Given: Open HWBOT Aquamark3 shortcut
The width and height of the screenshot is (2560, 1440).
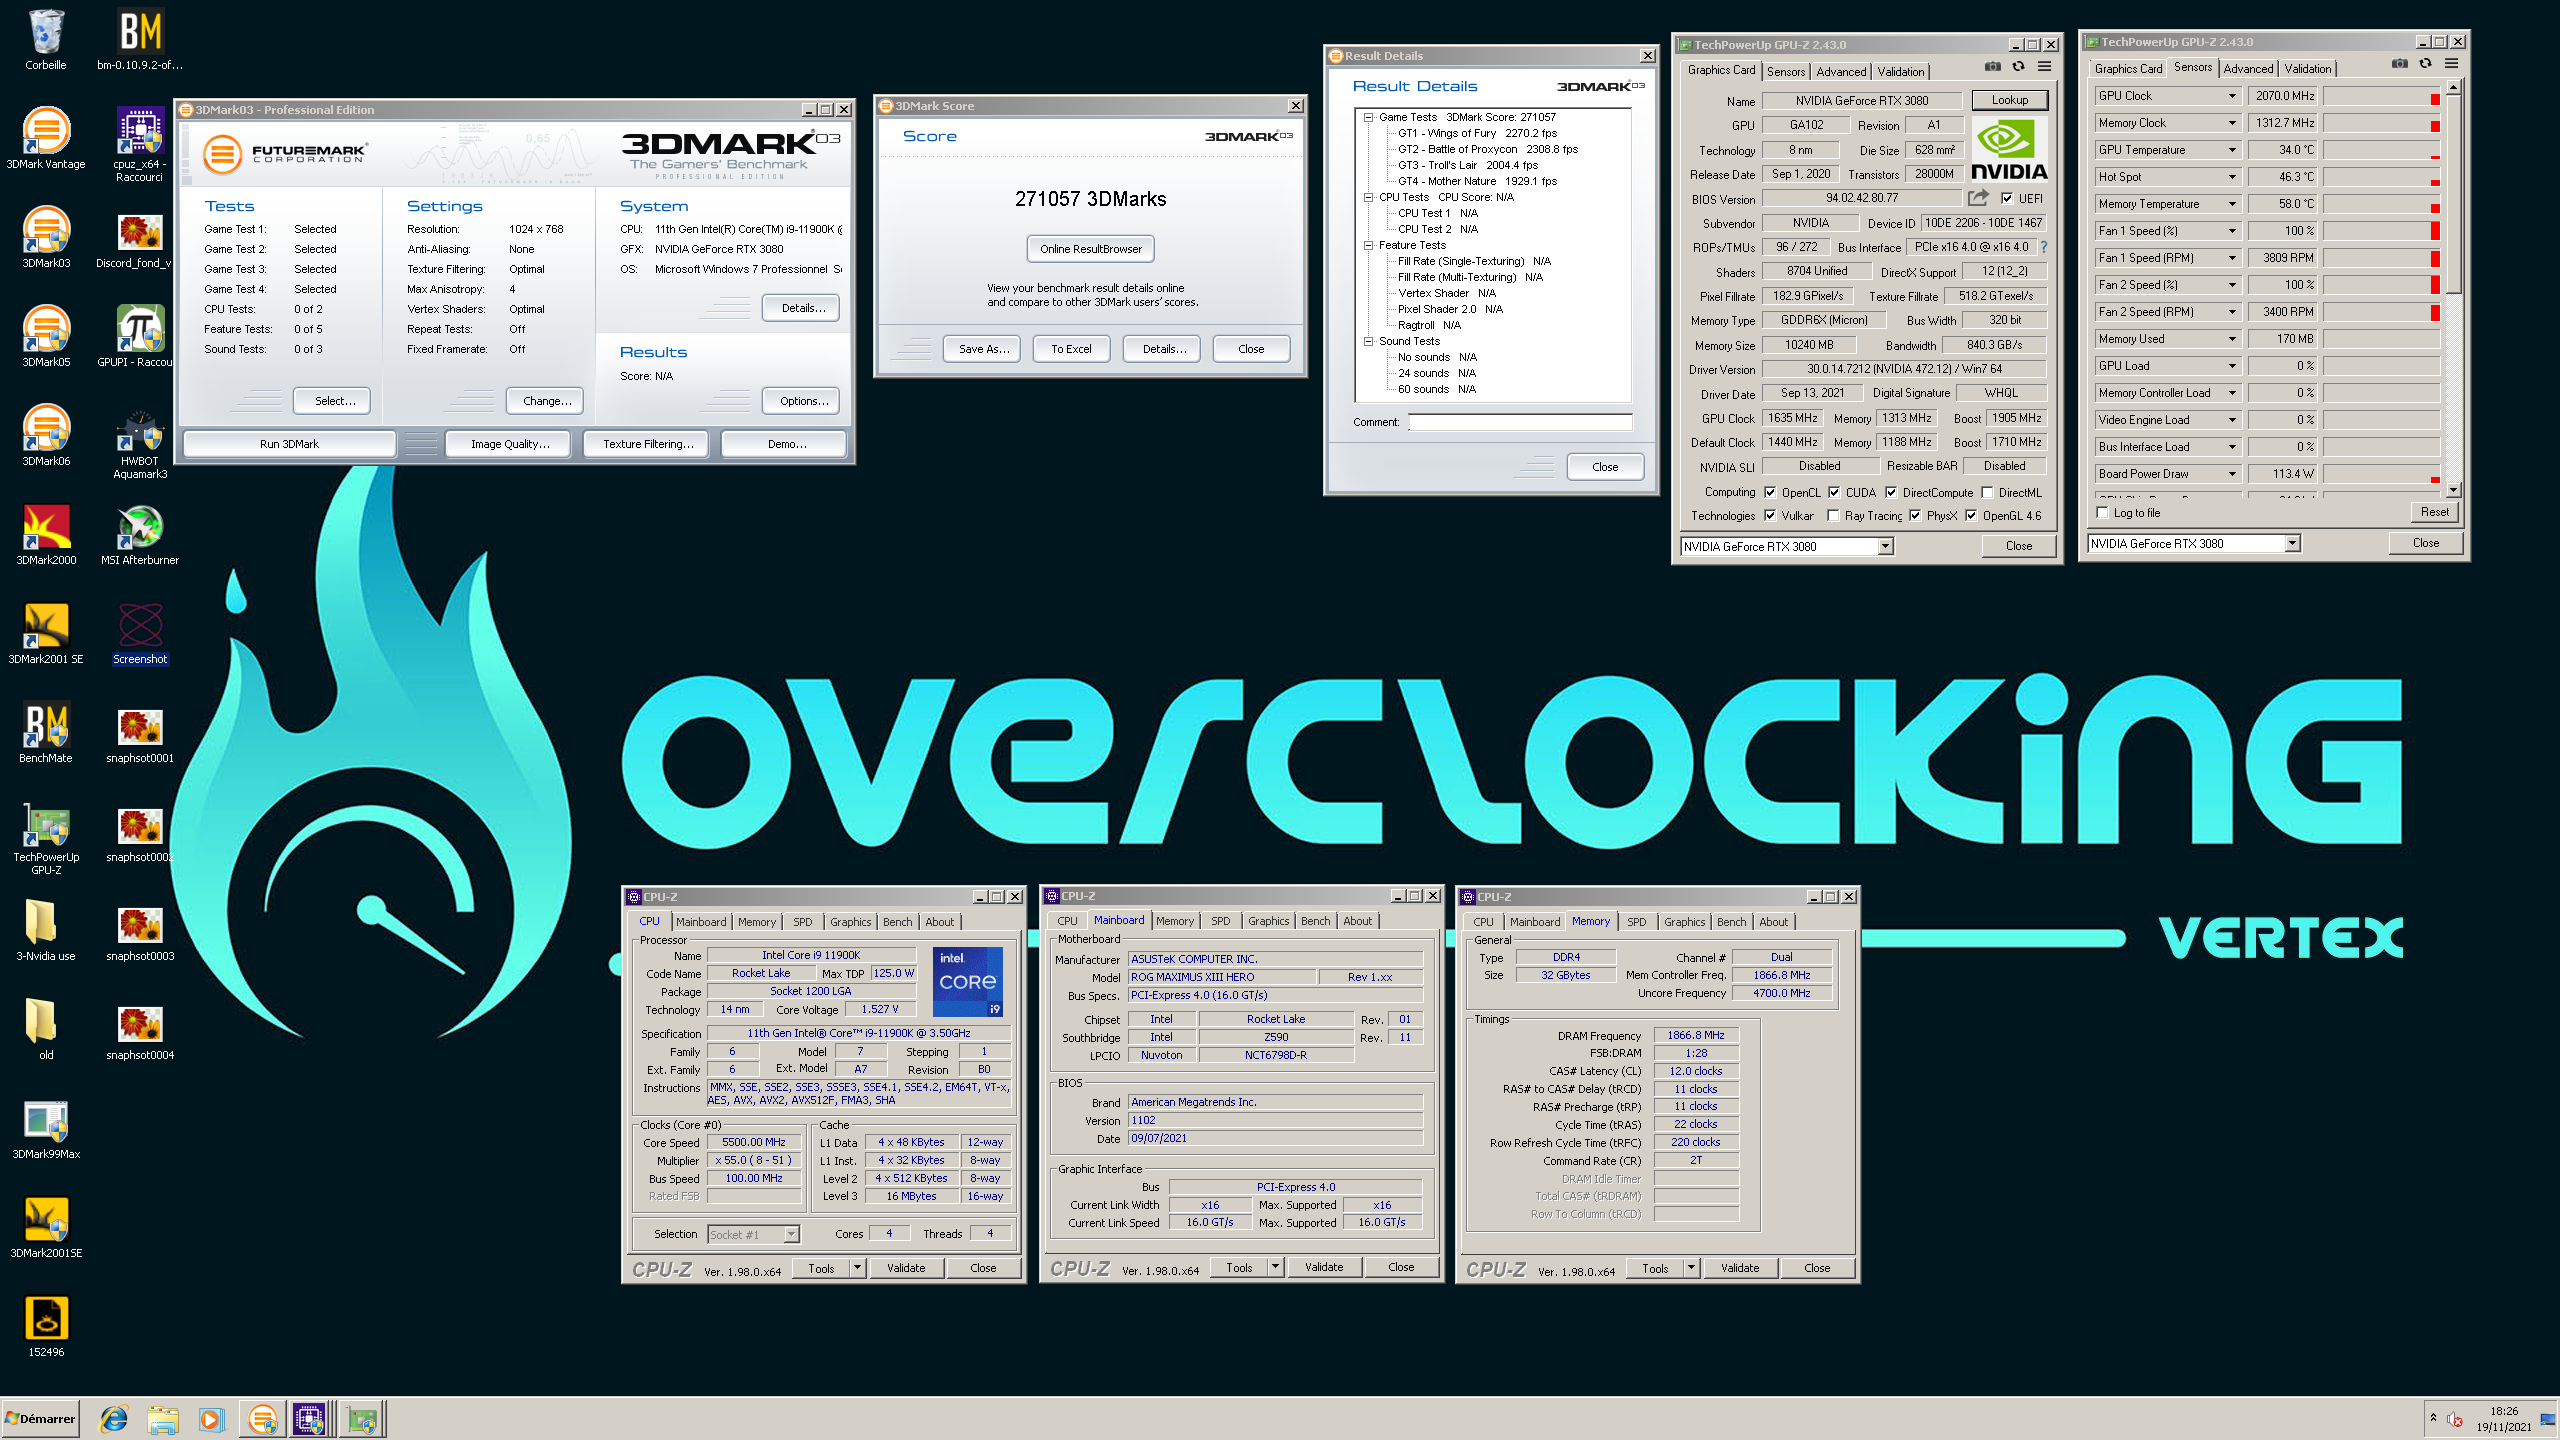Looking at the screenshot, I should (x=140, y=442).
